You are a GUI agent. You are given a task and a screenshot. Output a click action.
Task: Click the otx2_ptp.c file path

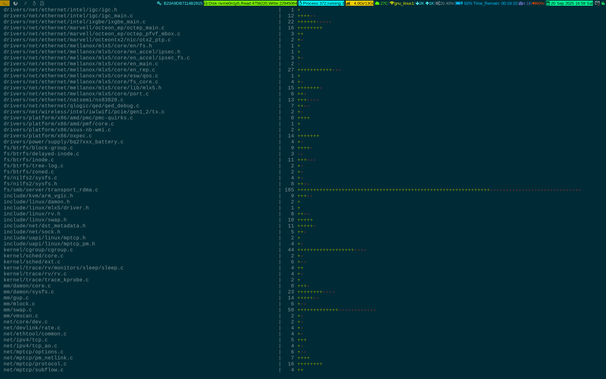pyautogui.click(x=87, y=40)
